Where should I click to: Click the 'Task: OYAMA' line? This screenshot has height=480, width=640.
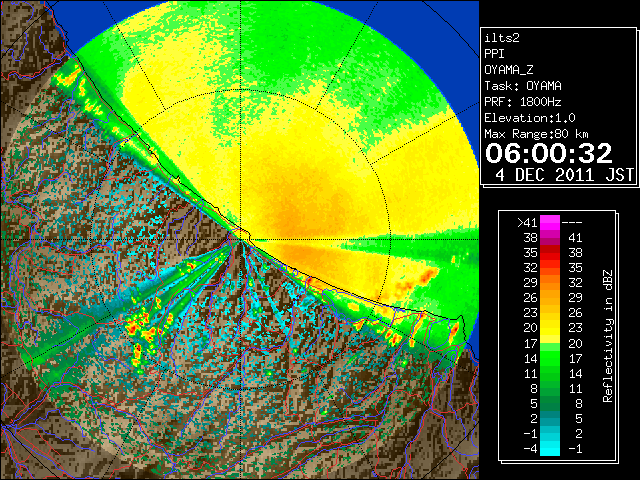[x=523, y=86]
